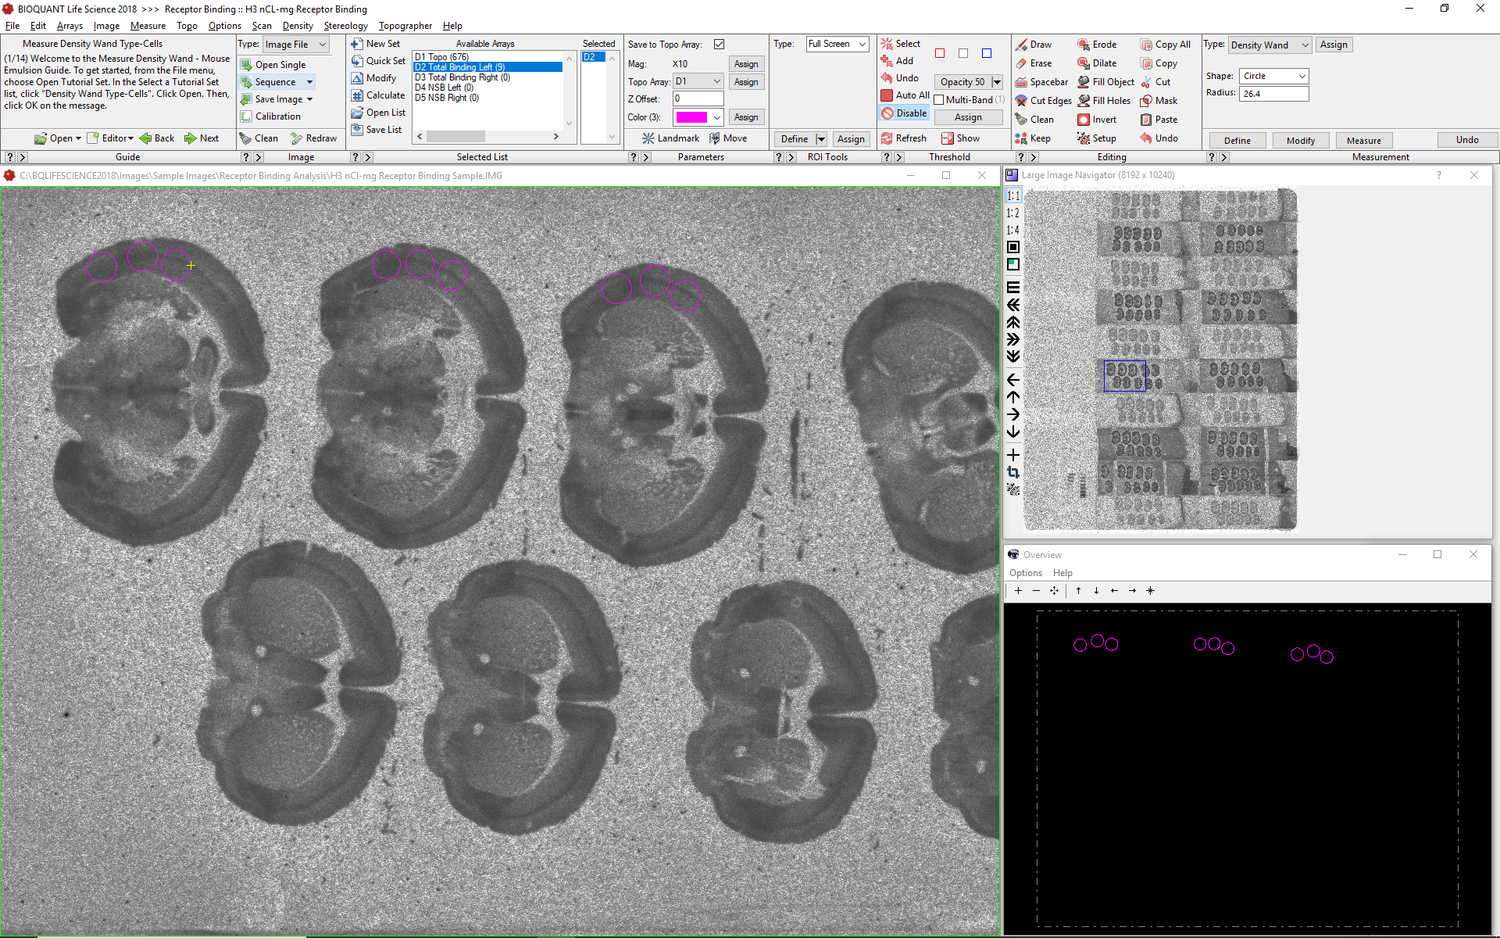This screenshot has height=938, width=1500.
Task: Click the Z Offset input field
Action: point(698,99)
